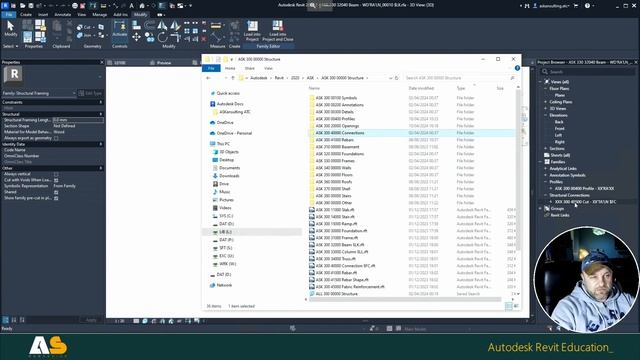640x360 pixels.
Task: Expand Annotation Symbols in Project Browser
Action: click(x=546, y=176)
